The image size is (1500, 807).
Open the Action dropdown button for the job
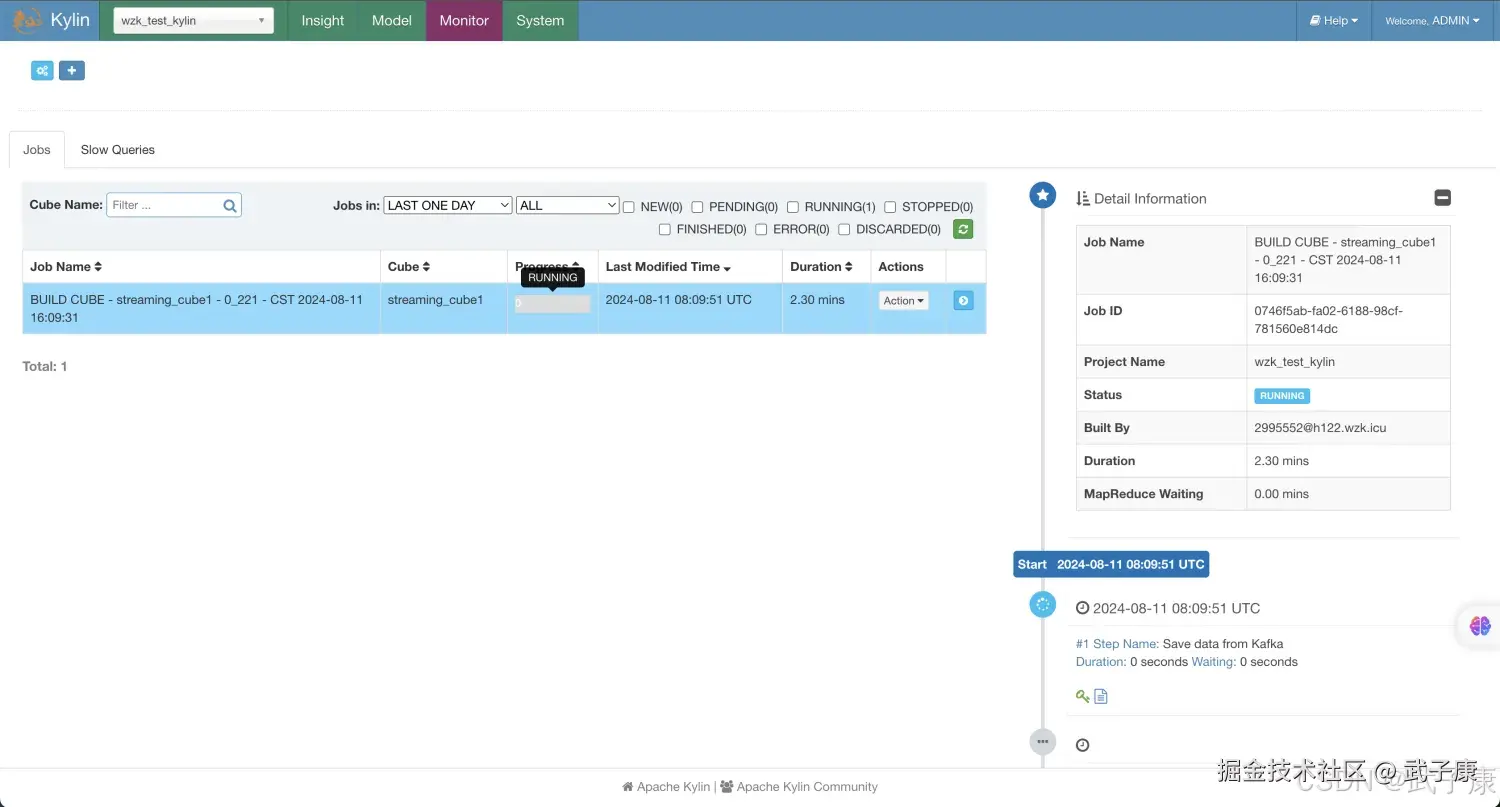(x=902, y=299)
